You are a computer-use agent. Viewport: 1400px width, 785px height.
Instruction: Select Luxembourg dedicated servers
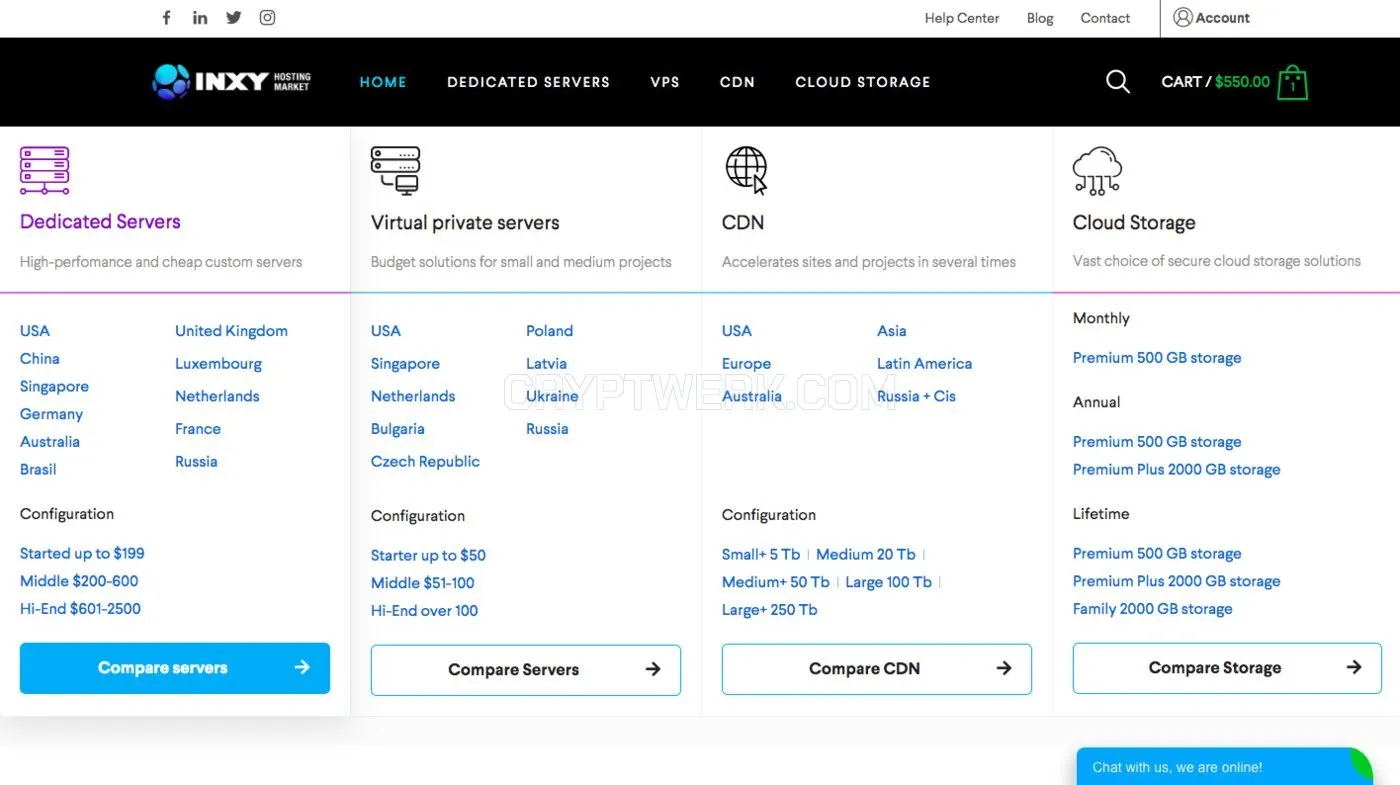coord(218,364)
